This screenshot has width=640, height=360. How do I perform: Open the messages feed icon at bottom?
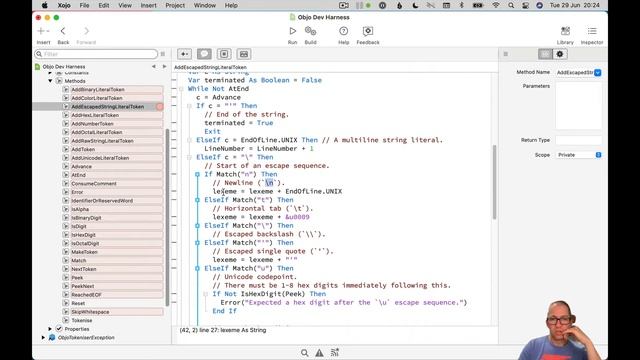pos(335,353)
